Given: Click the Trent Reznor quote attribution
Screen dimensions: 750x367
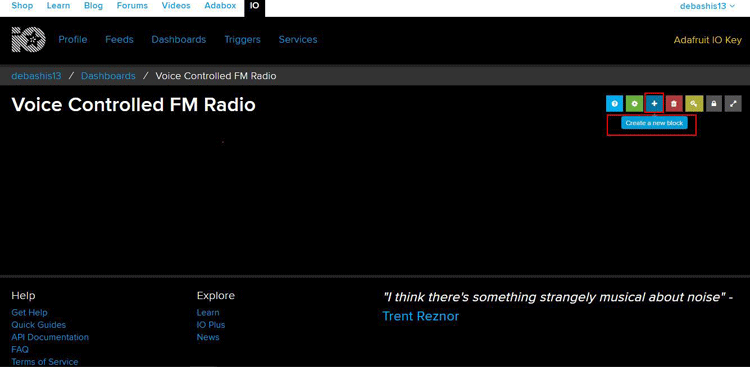Looking at the screenshot, I should (x=421, y=316).
